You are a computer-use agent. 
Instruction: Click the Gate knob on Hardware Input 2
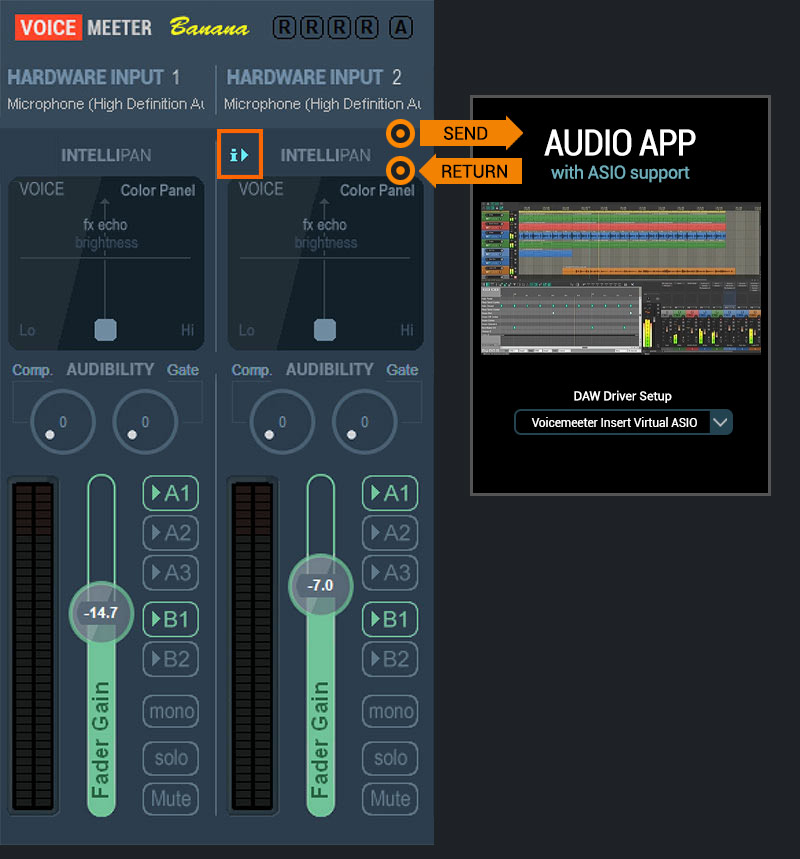(x=364, y=421)
